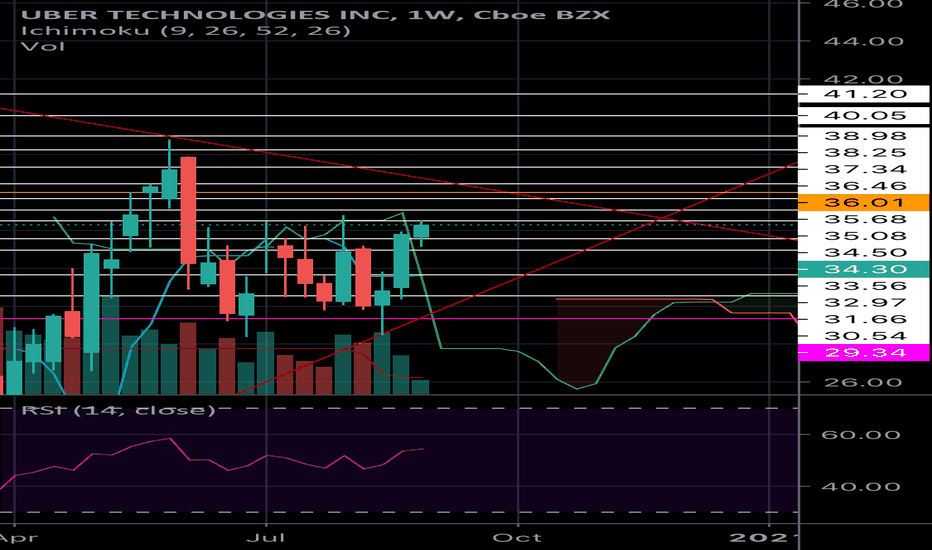The image size is (932, 550).
Task: Click the 41.20 price label
Action: (x=864, y=94)
